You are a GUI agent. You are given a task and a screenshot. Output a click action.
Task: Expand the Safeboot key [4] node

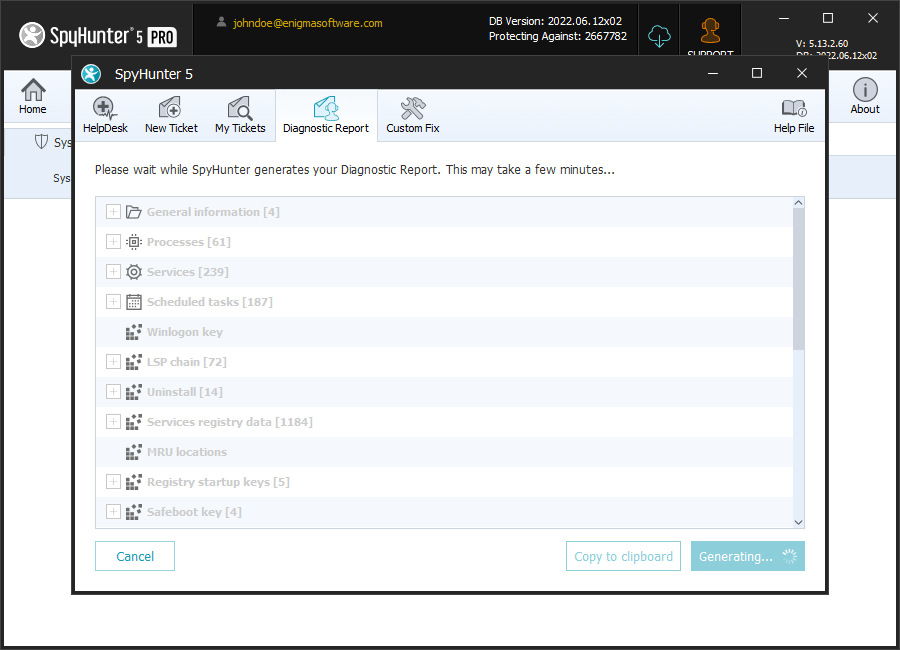pos(113,512)
